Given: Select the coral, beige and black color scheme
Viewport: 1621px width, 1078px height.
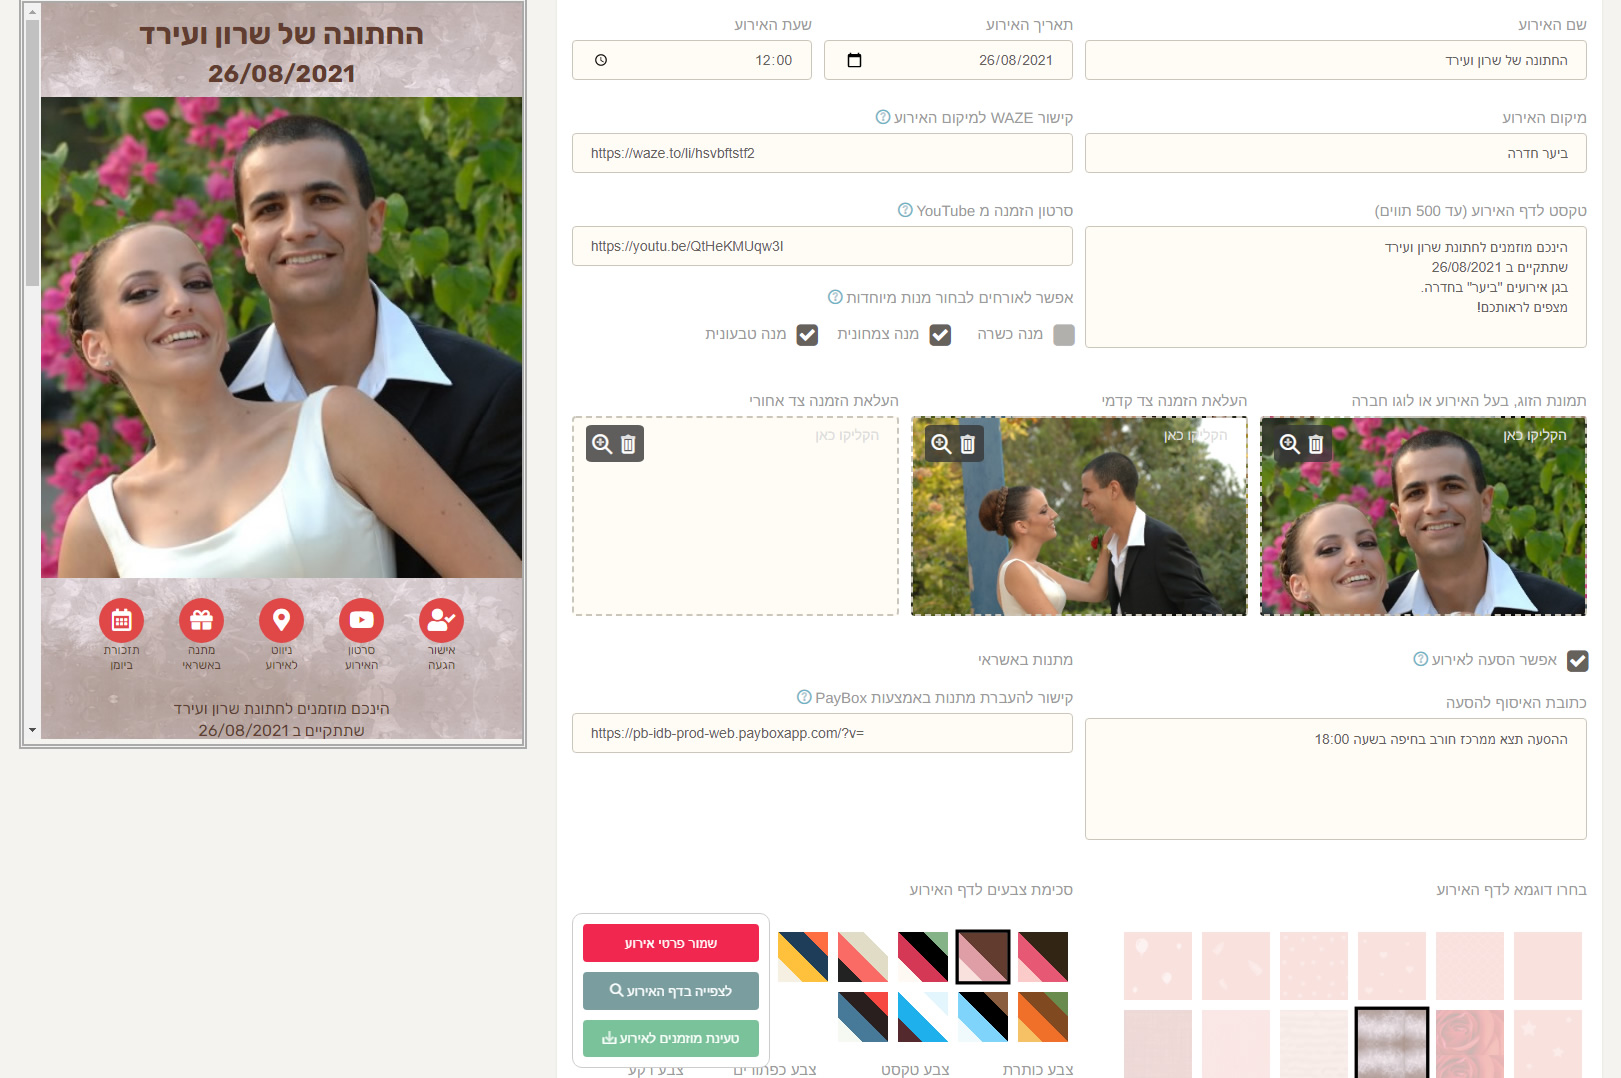Looking at the screenshot, I should click(x=863, y=957).
